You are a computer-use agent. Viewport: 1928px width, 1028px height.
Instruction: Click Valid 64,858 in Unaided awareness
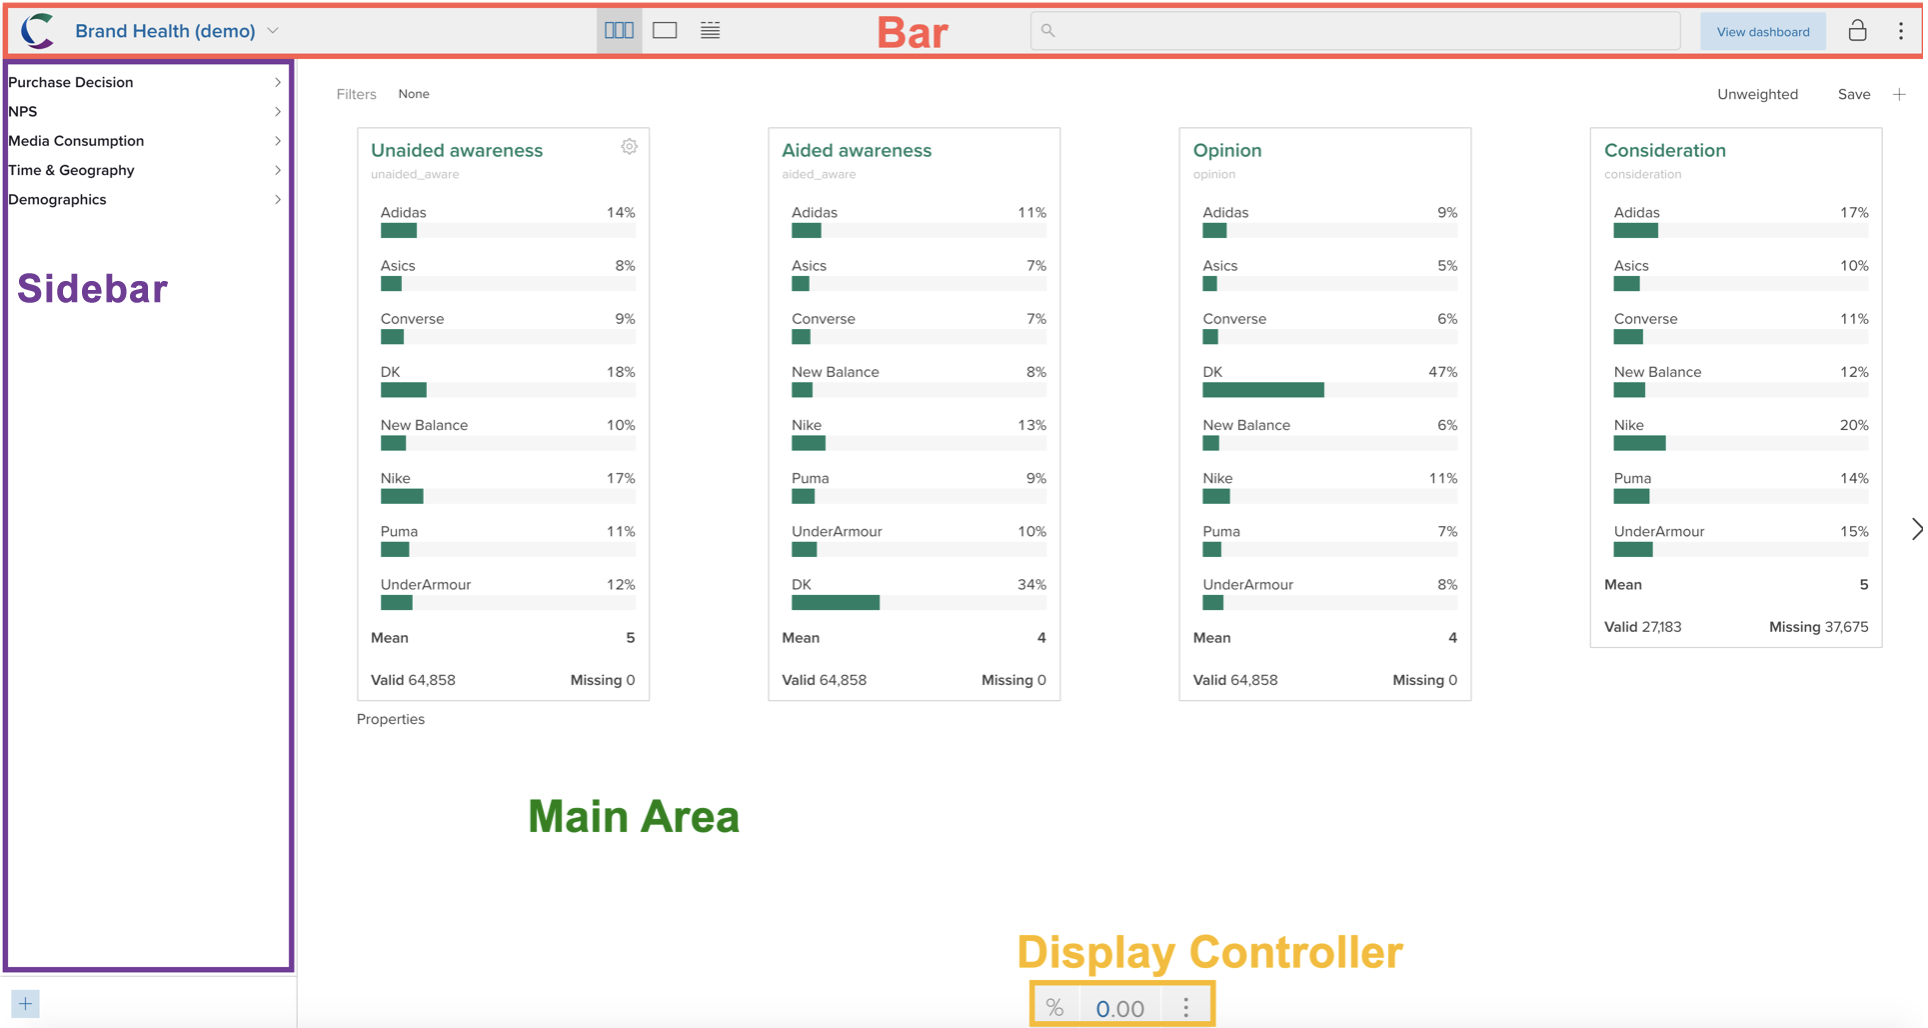click(413, 680)
